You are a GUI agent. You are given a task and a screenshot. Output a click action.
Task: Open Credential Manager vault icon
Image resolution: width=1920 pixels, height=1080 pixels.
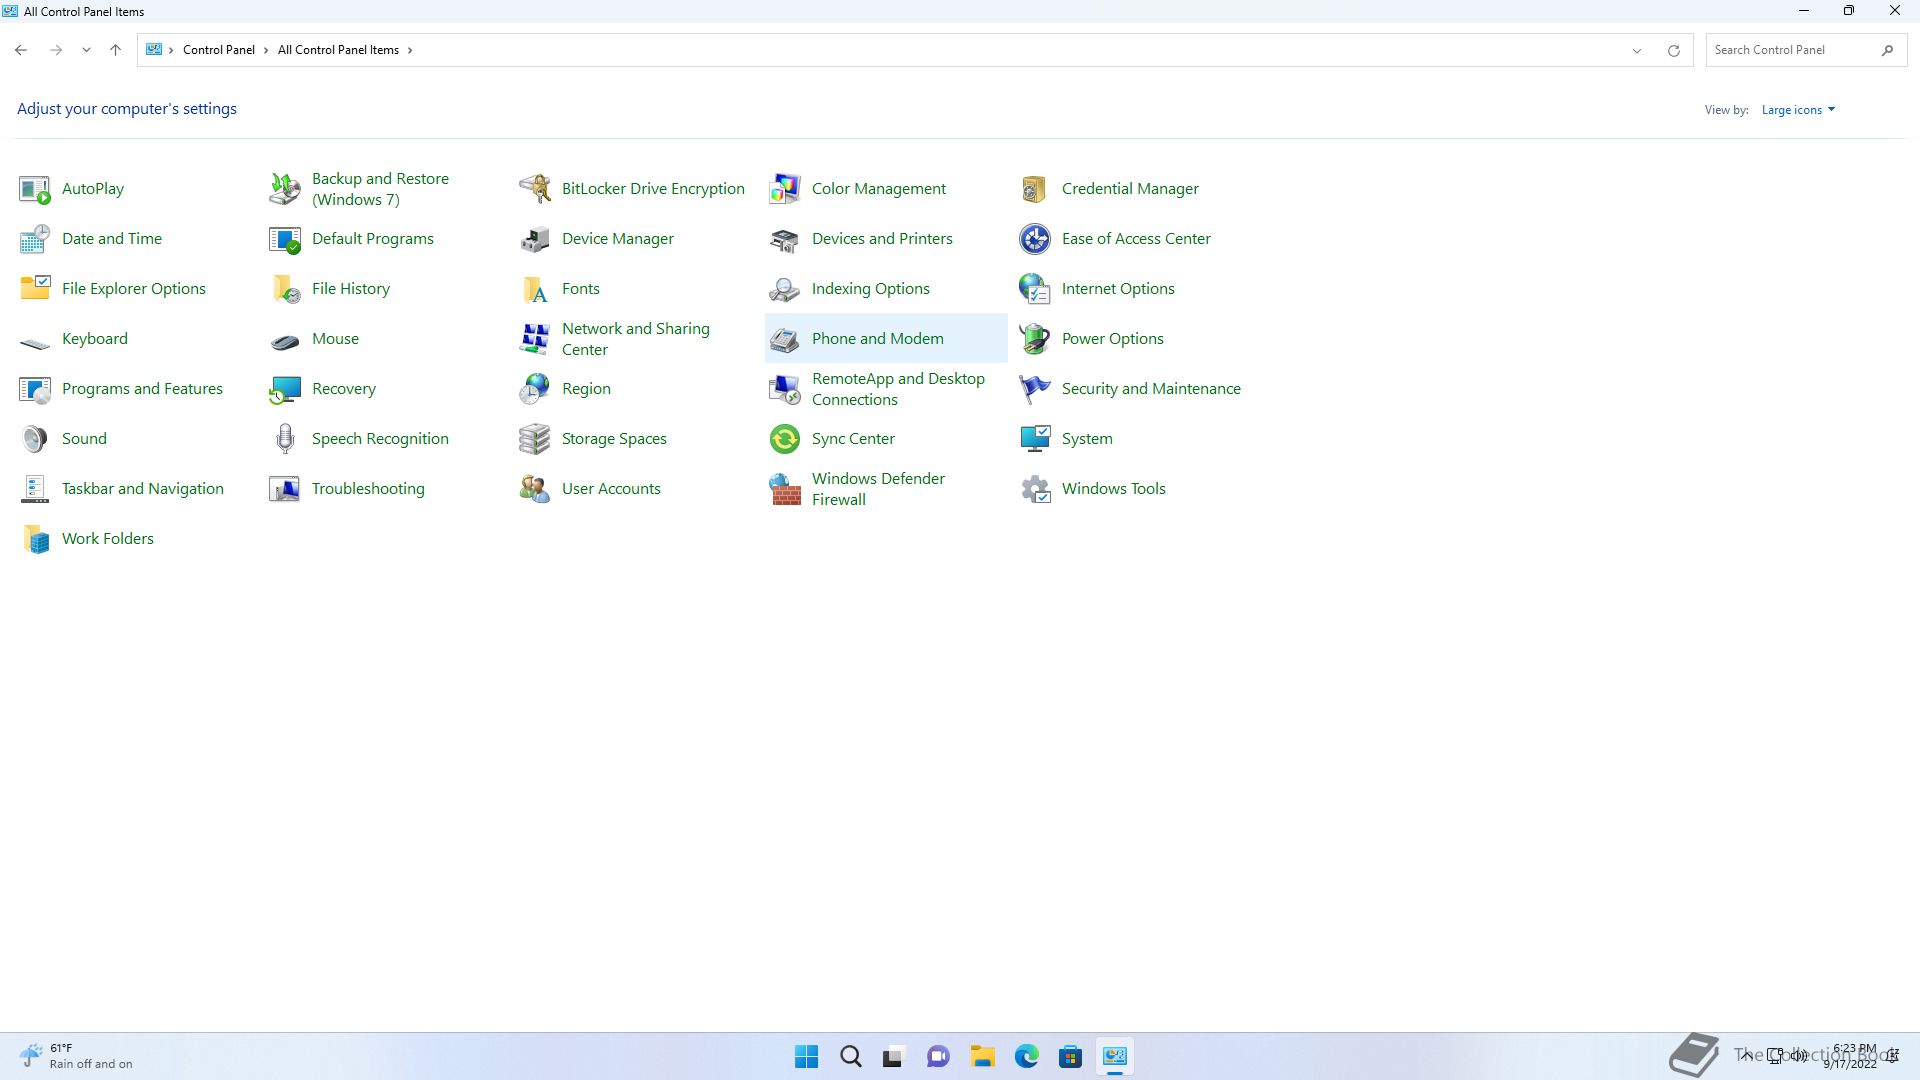pyautogui.click(x=1035, y=189)
